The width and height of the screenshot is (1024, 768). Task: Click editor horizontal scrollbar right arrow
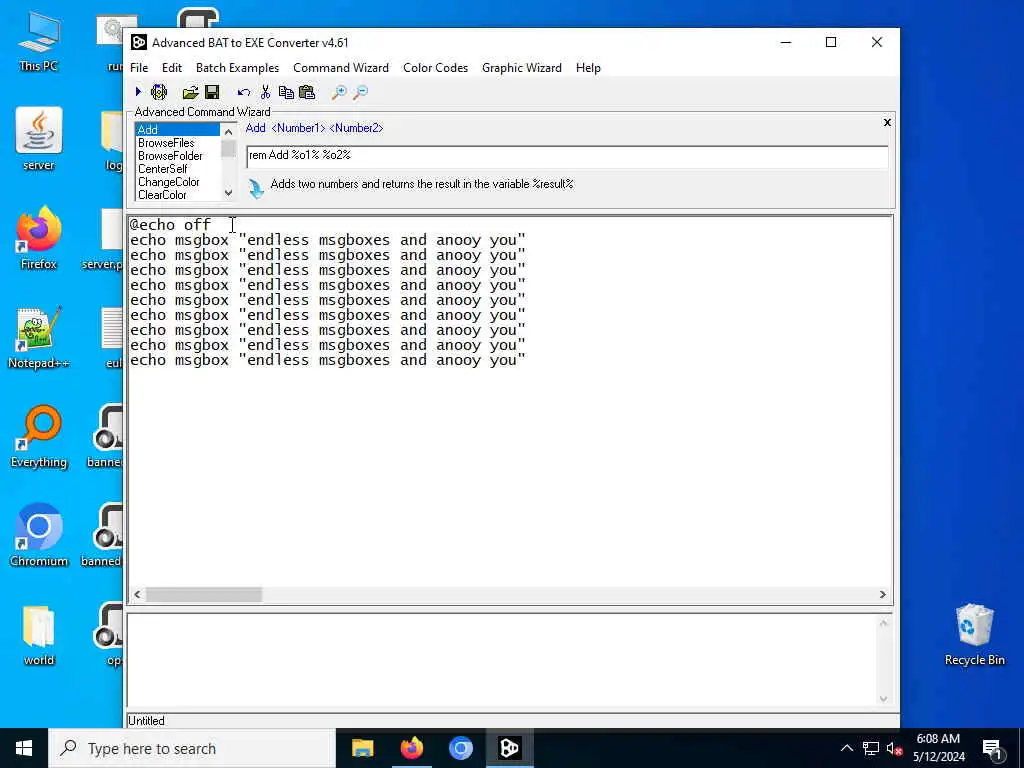tap(882, 594)
